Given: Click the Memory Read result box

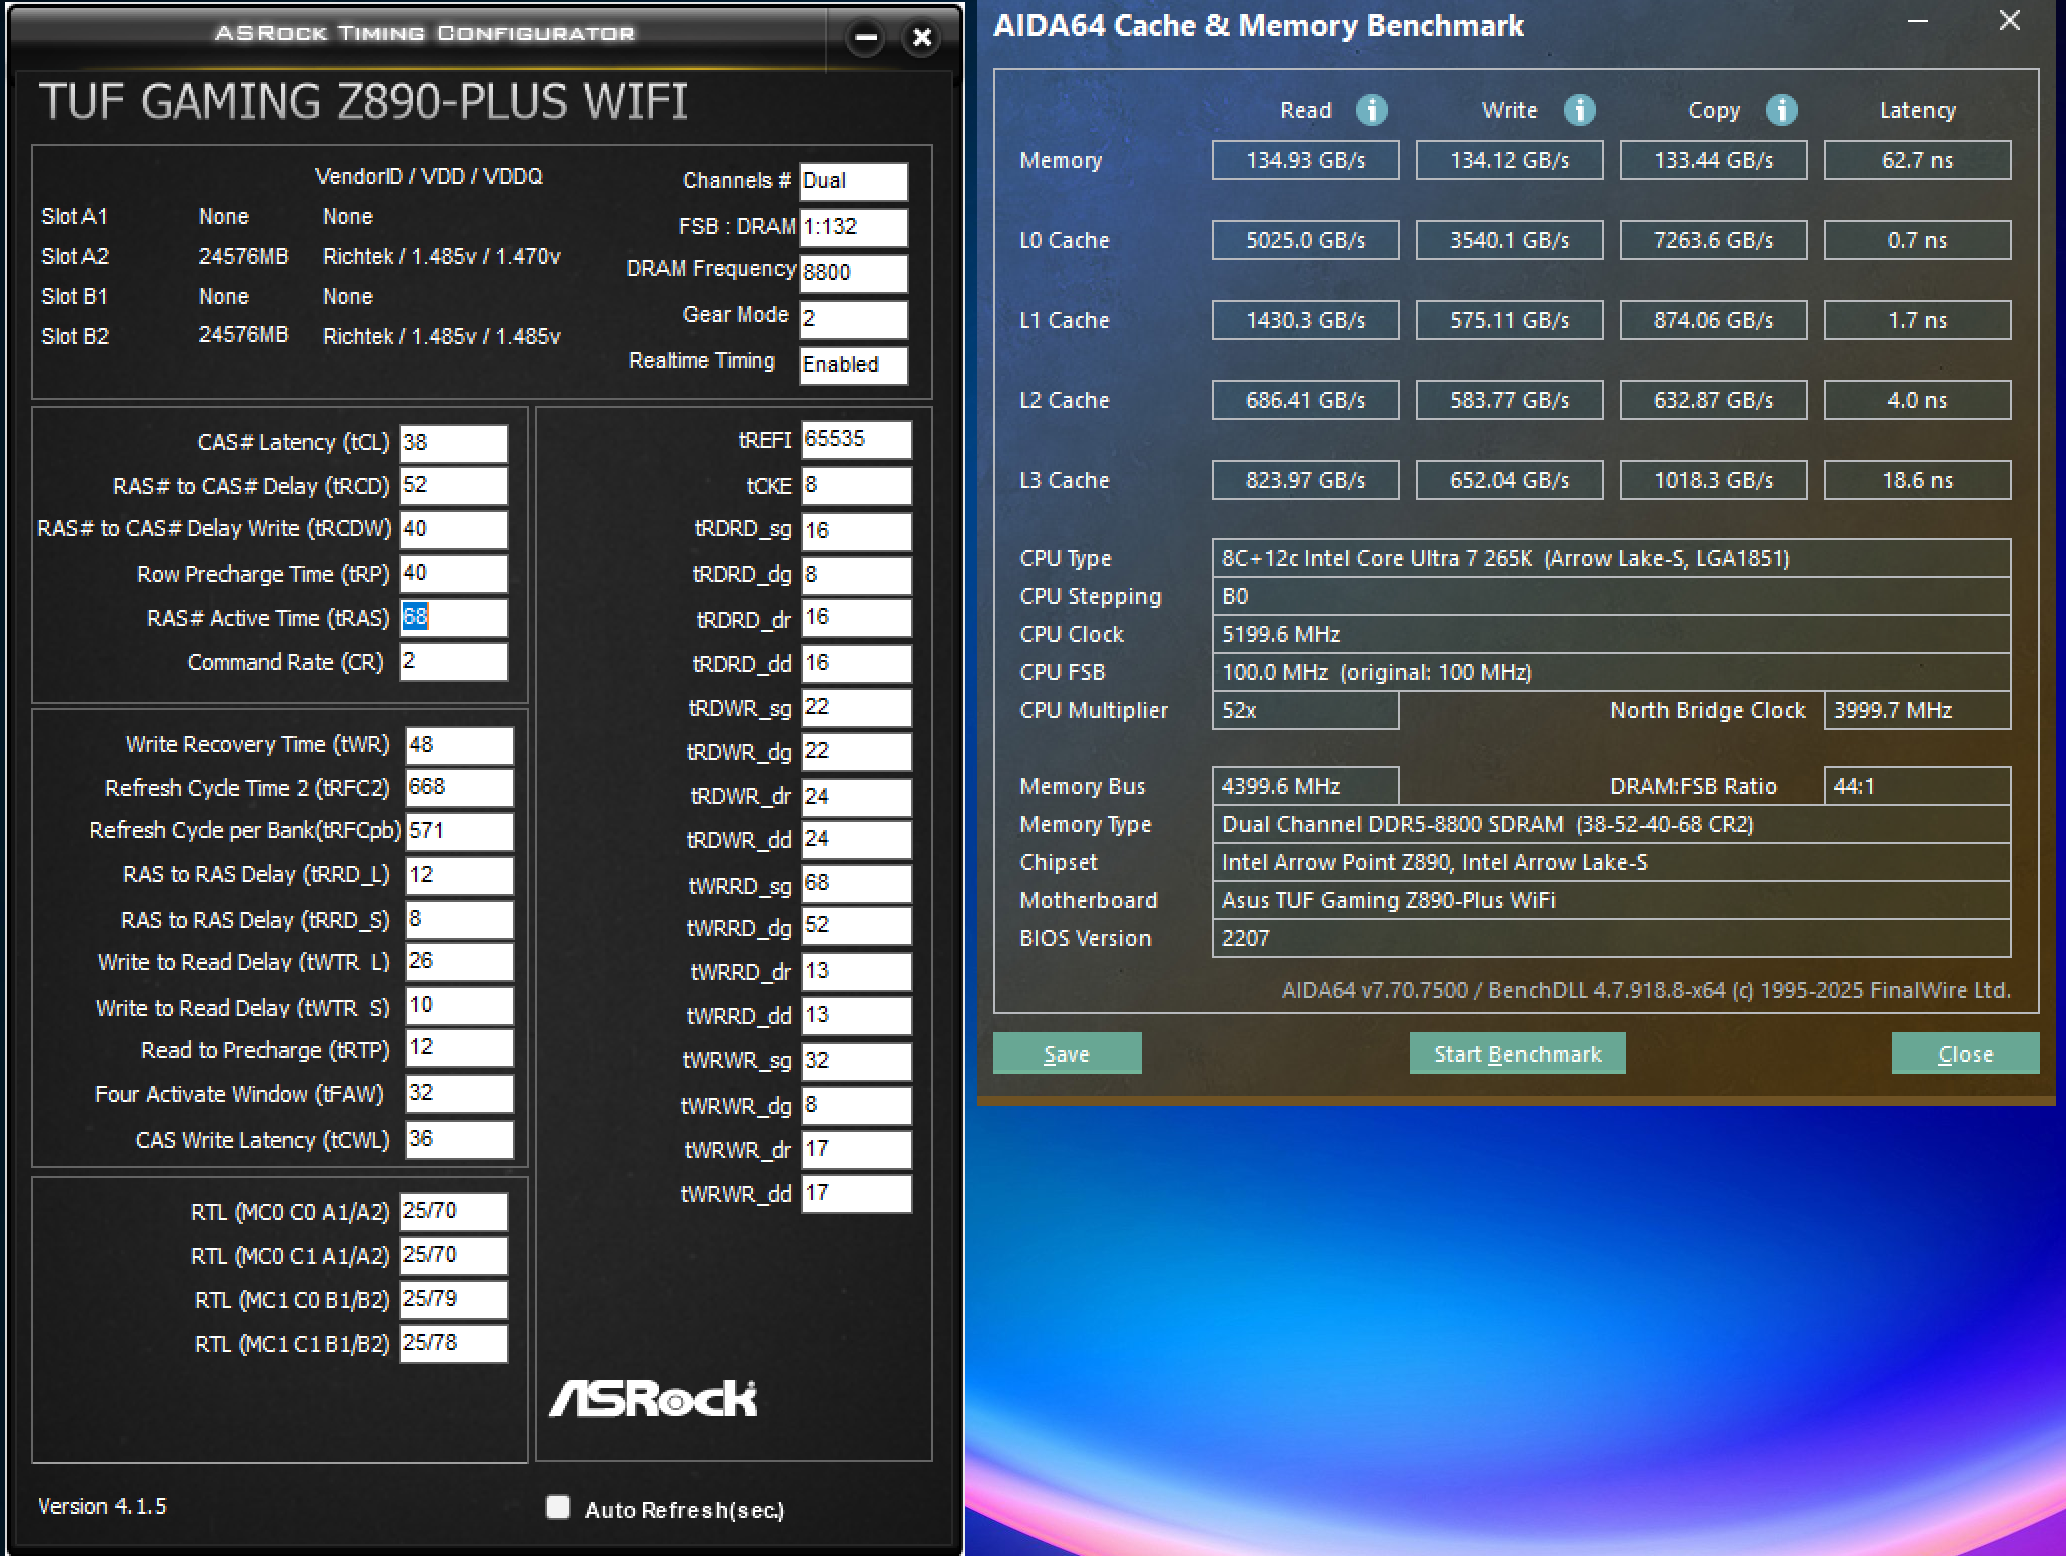Looking at the screenshot, I should click(x=1305, y=160).
